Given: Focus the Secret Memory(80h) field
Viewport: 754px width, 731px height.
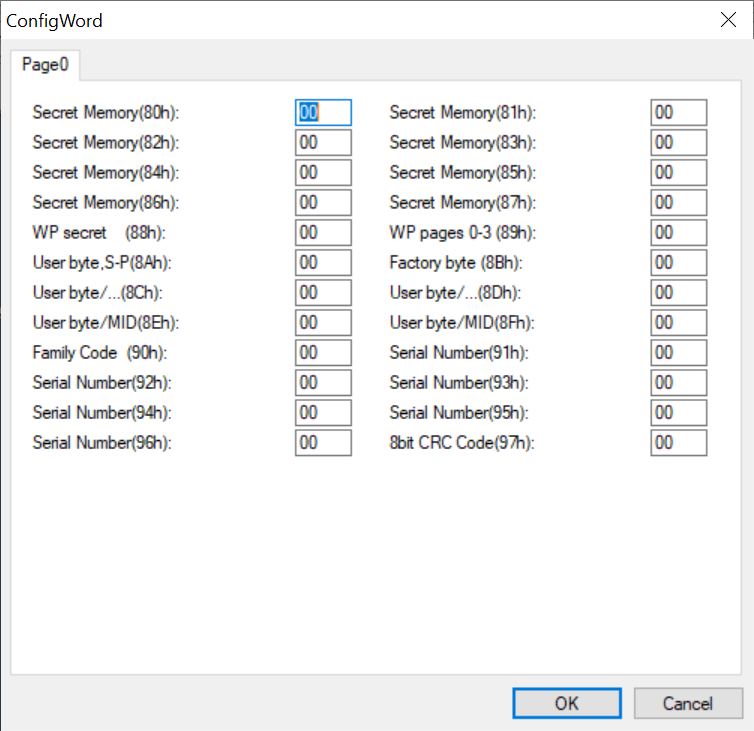Looking at the screenshot, I should pyautogui.click(x=323, y=113).
